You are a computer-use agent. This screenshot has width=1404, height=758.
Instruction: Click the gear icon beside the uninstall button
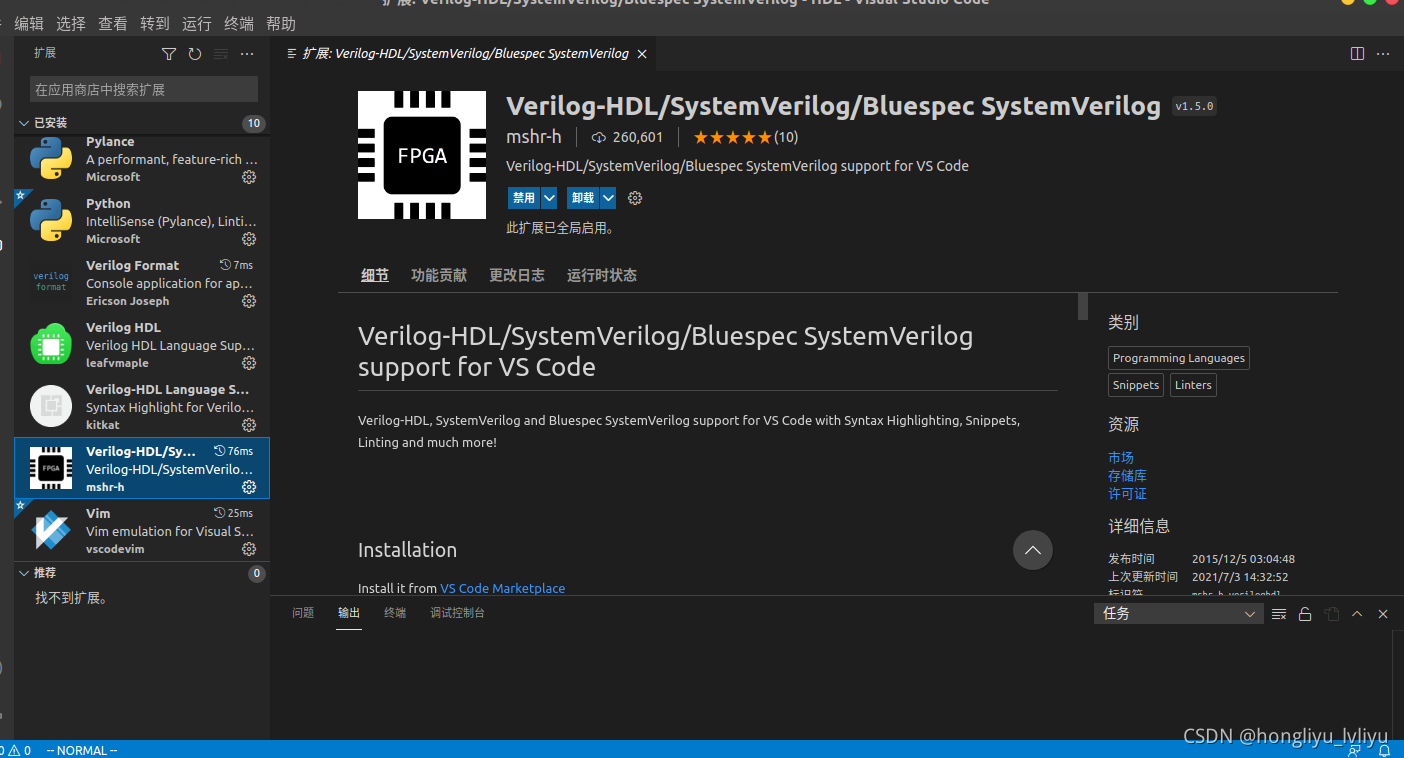[635, 198]
